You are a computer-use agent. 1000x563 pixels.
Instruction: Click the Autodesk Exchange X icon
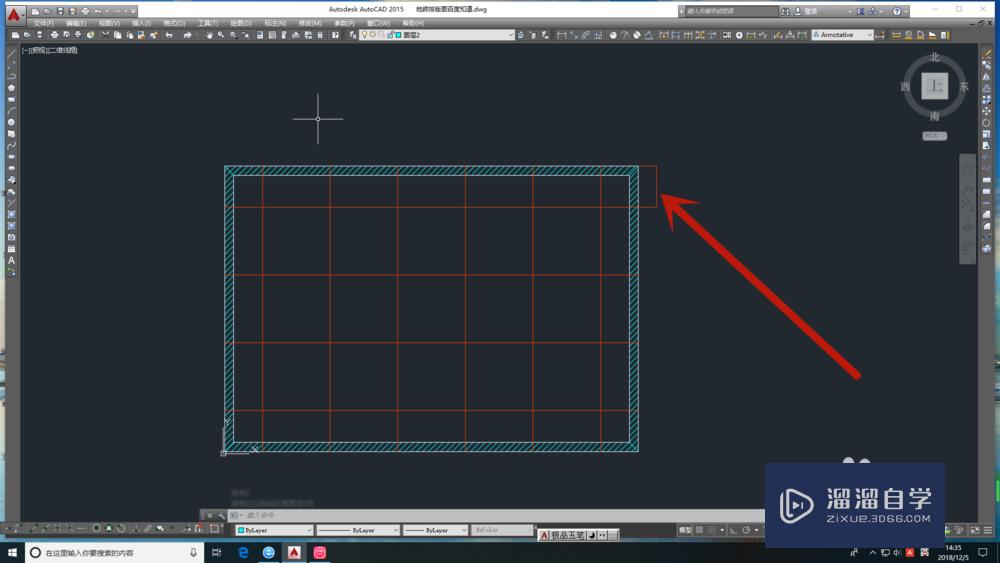pyautogui.click(x=860, y=11)
